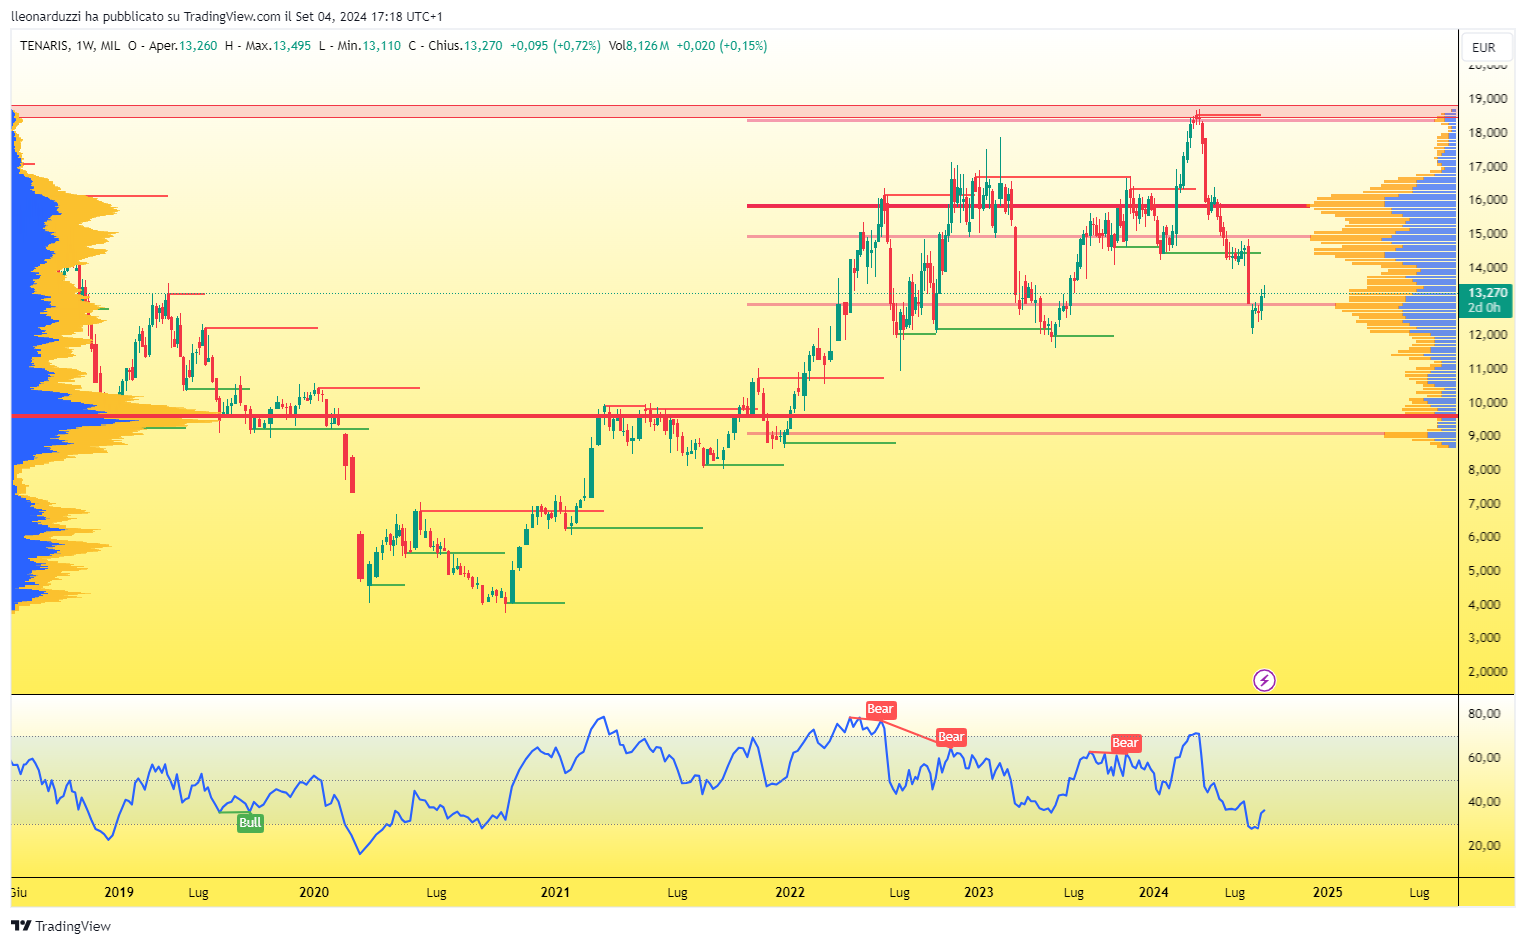This screenshot has height=944, width=1526.
Task: Click the Chius. 13,270 close value
Action: (x=464, y=46)
